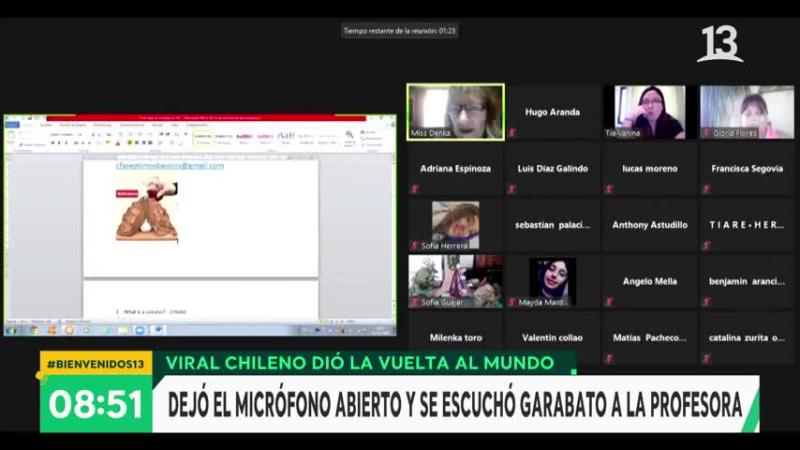Click the text highlight color button
Image resolution: width=800 pixels, height=450 pixels.
108,143
